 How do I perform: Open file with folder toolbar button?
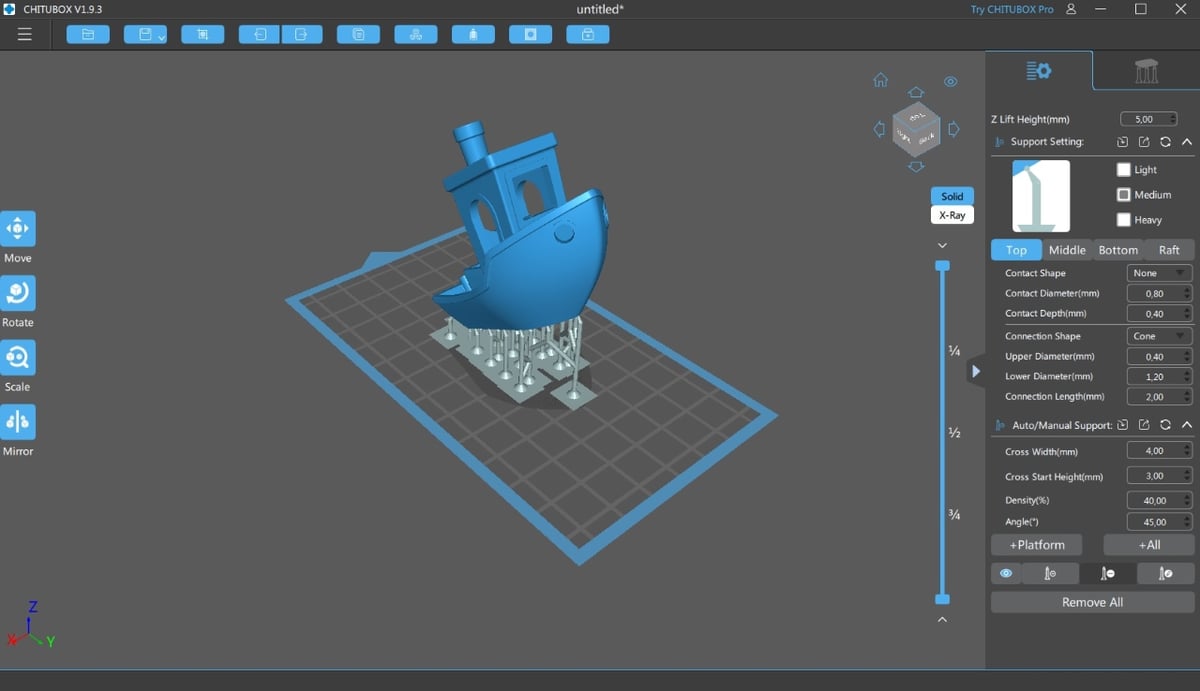pos(88,35)
